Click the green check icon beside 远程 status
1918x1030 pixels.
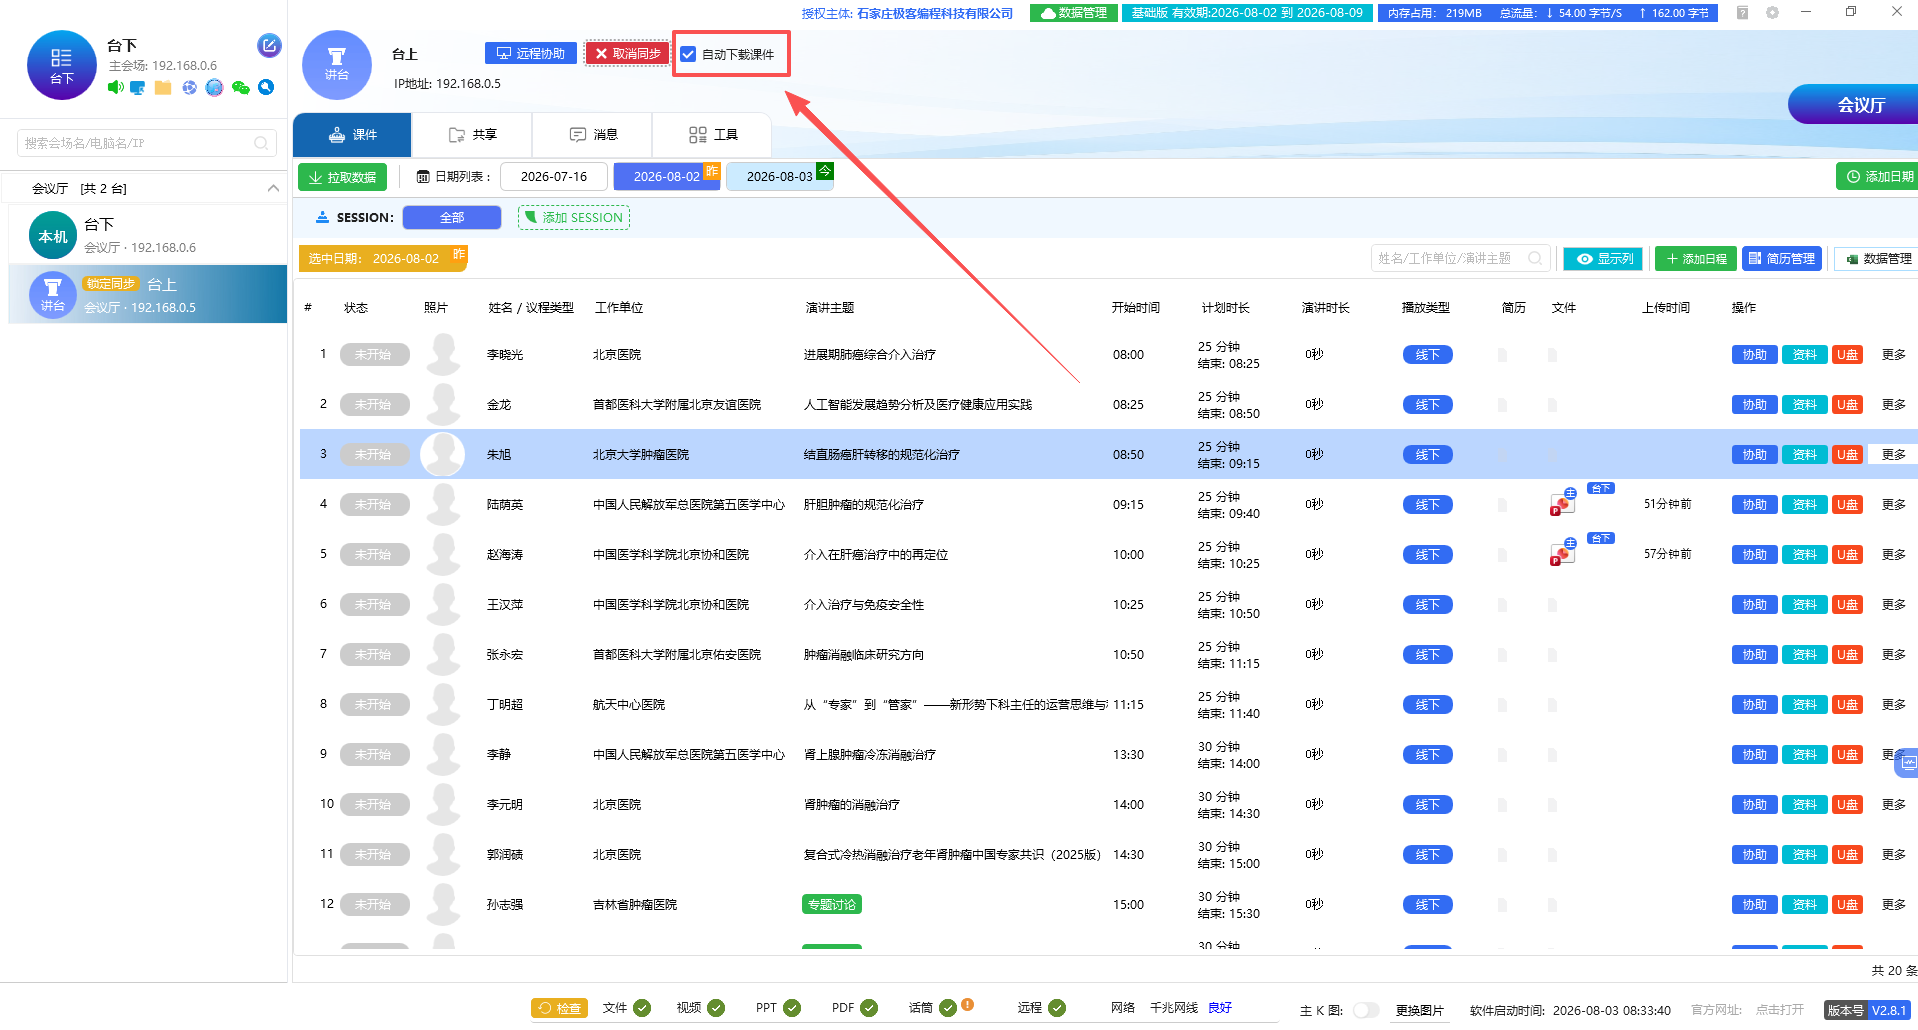[x=1057, y=1008]
